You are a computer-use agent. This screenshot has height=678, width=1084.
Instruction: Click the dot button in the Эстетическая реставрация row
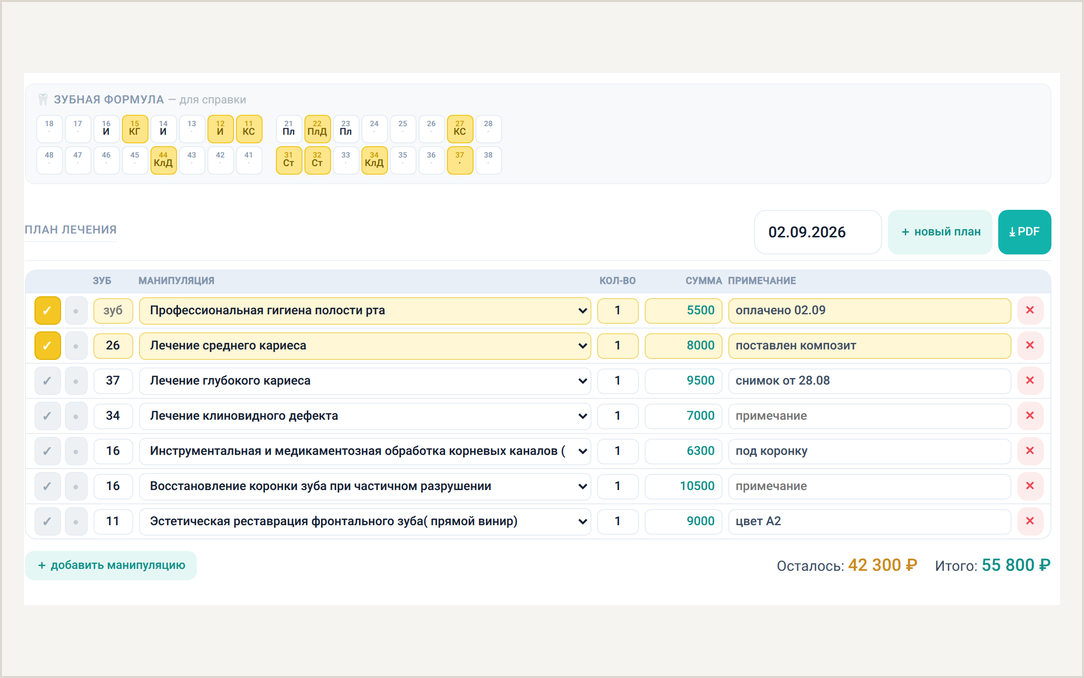pyautogui.click(x=76, y=521)
